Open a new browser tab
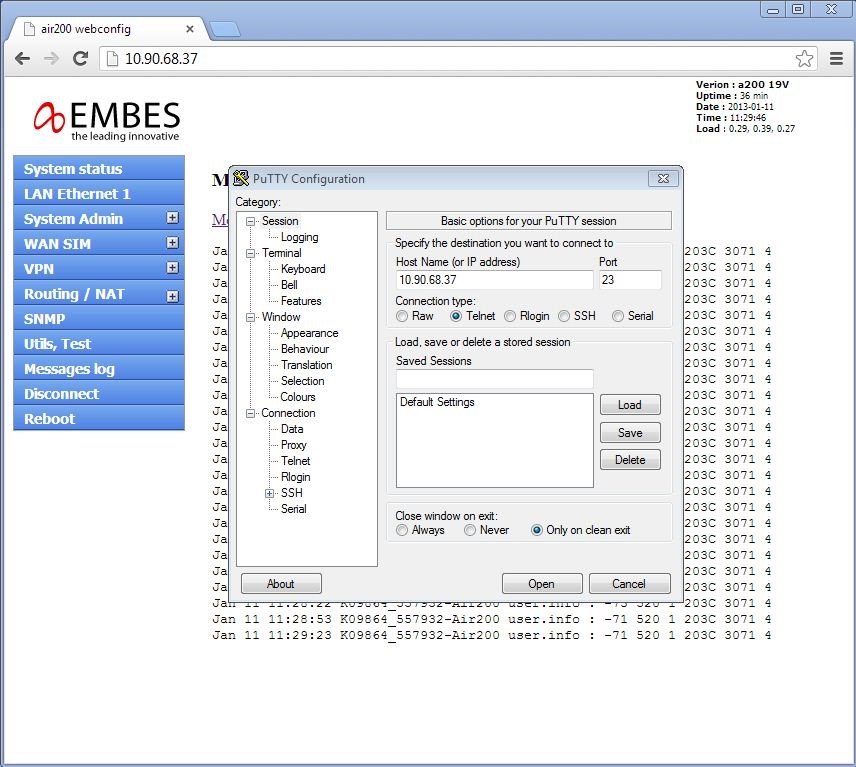 coord(225,29)
